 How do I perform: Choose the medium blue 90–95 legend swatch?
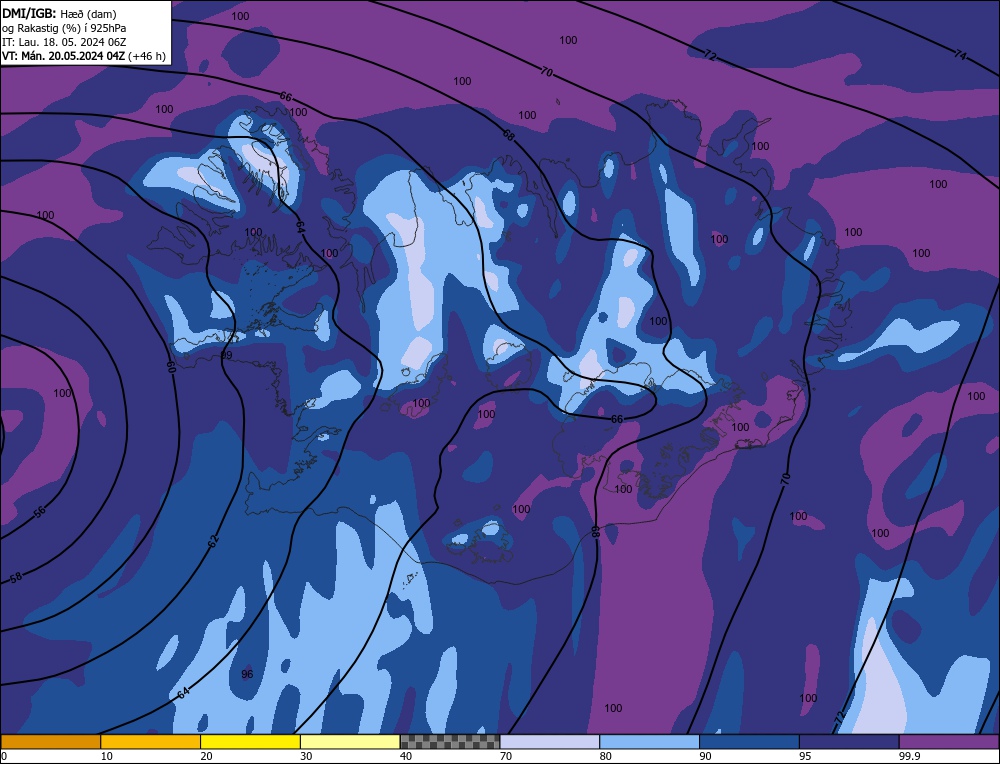749,742
